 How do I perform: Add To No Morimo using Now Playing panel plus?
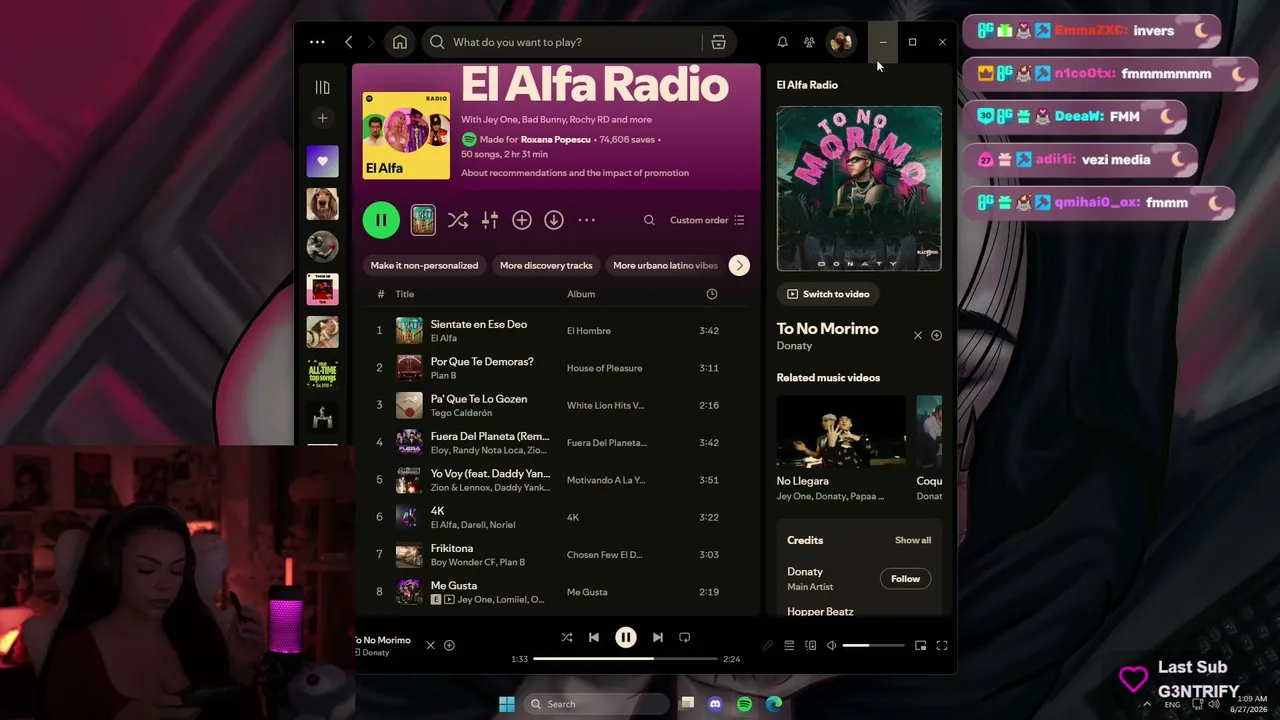[937, 335]
